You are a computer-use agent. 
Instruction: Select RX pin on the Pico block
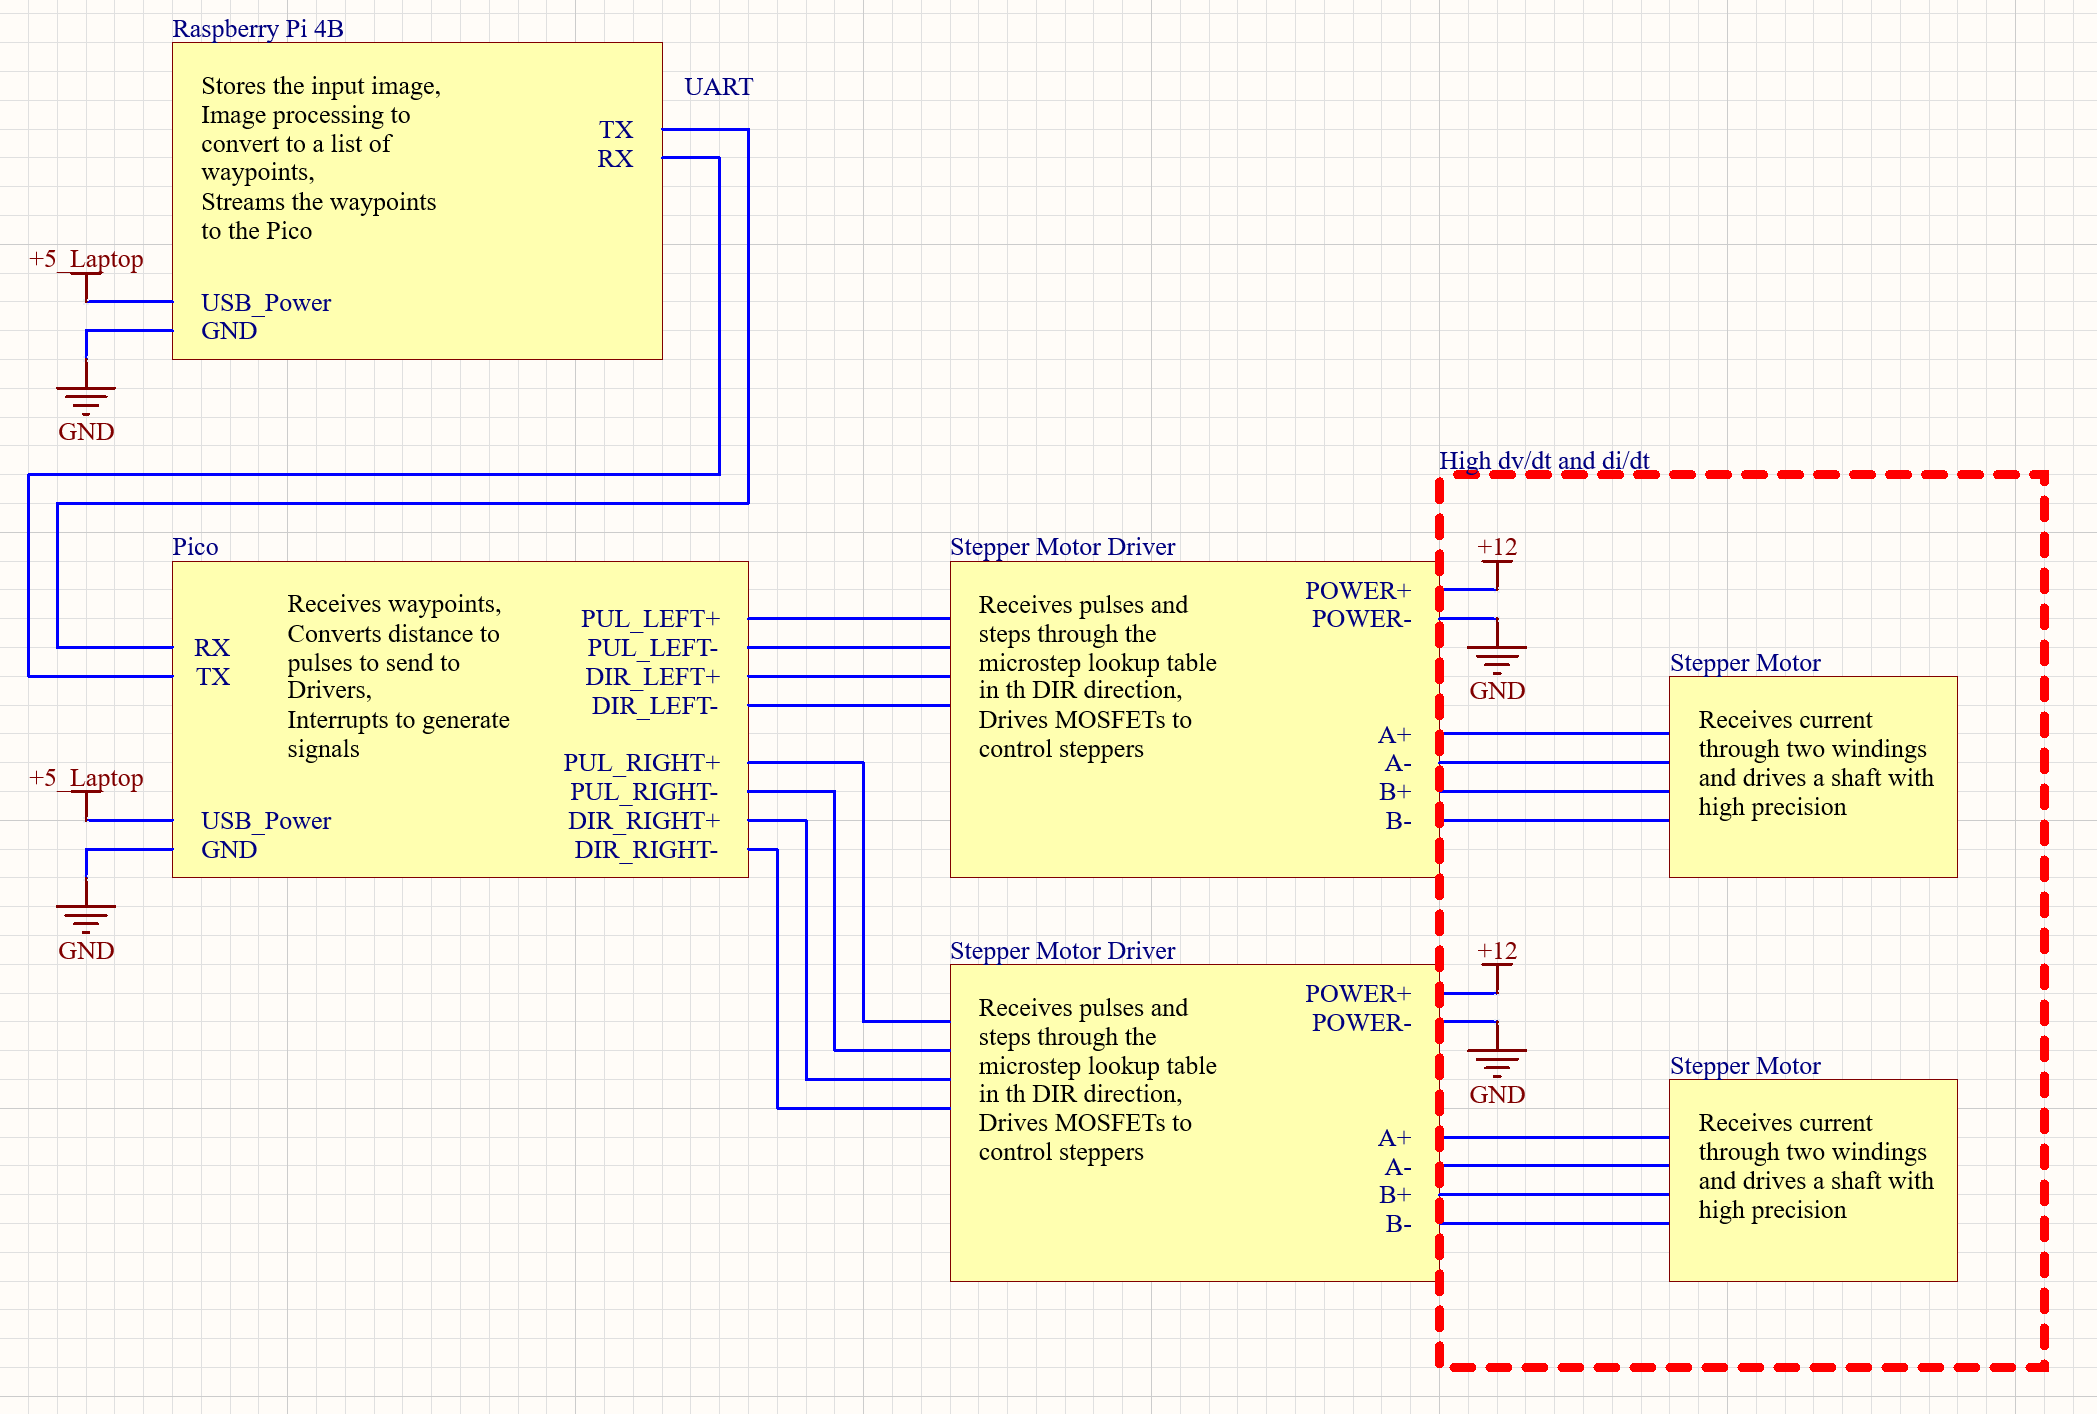pyautogui.click(x=212, y=648)
